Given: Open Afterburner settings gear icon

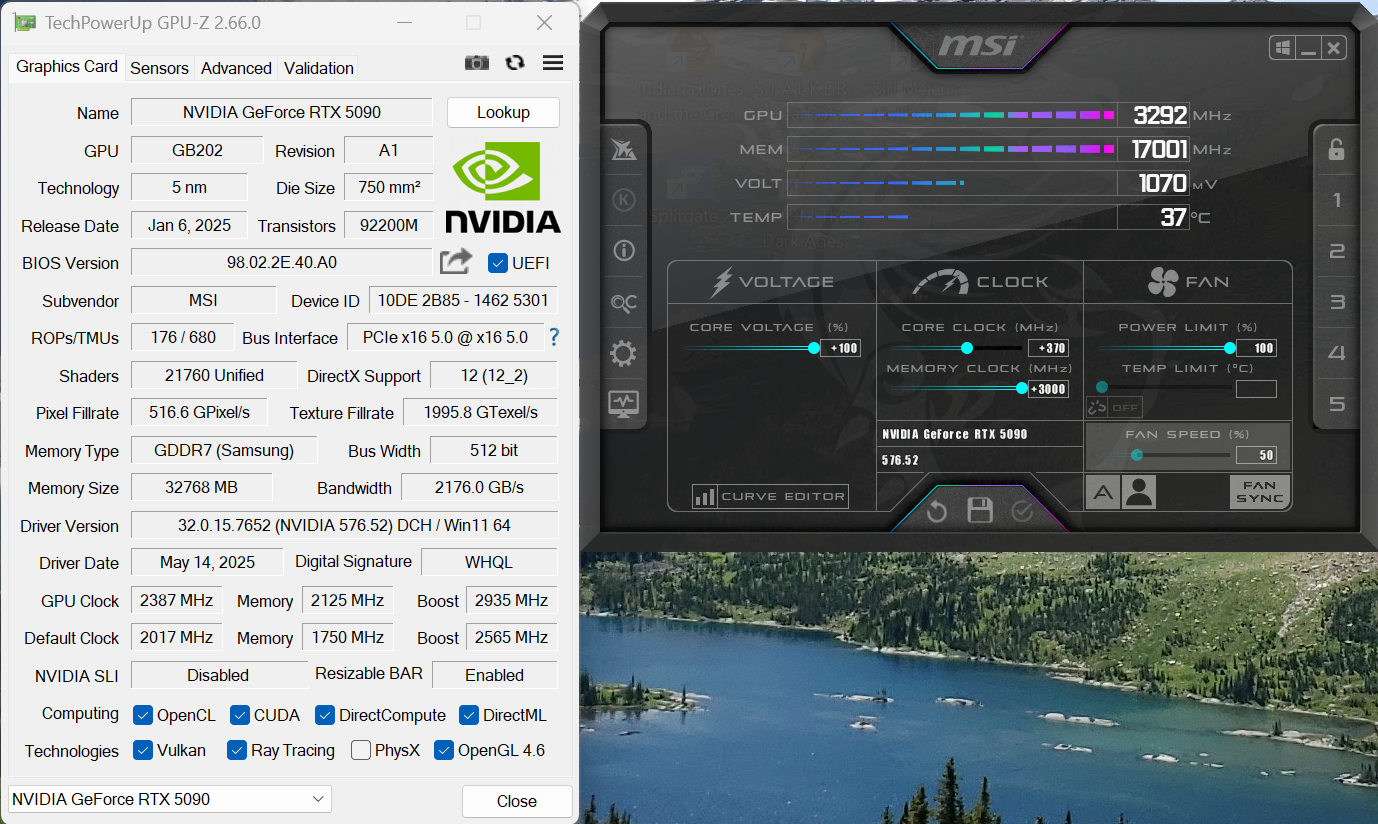Looking at the screenshot, I should coord(624,353).
